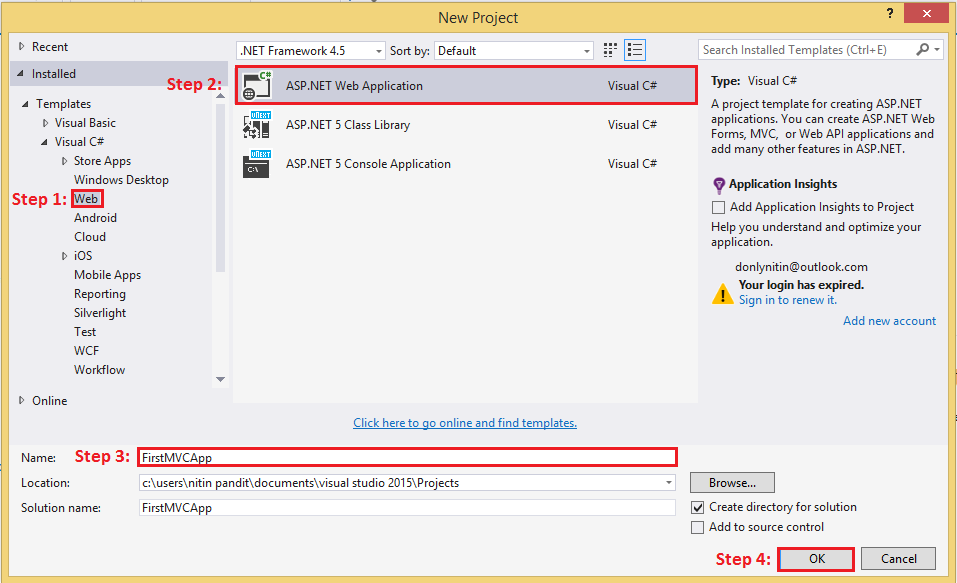Click Add new account link
The image size is (957, 583).
(x=889, y=320)
